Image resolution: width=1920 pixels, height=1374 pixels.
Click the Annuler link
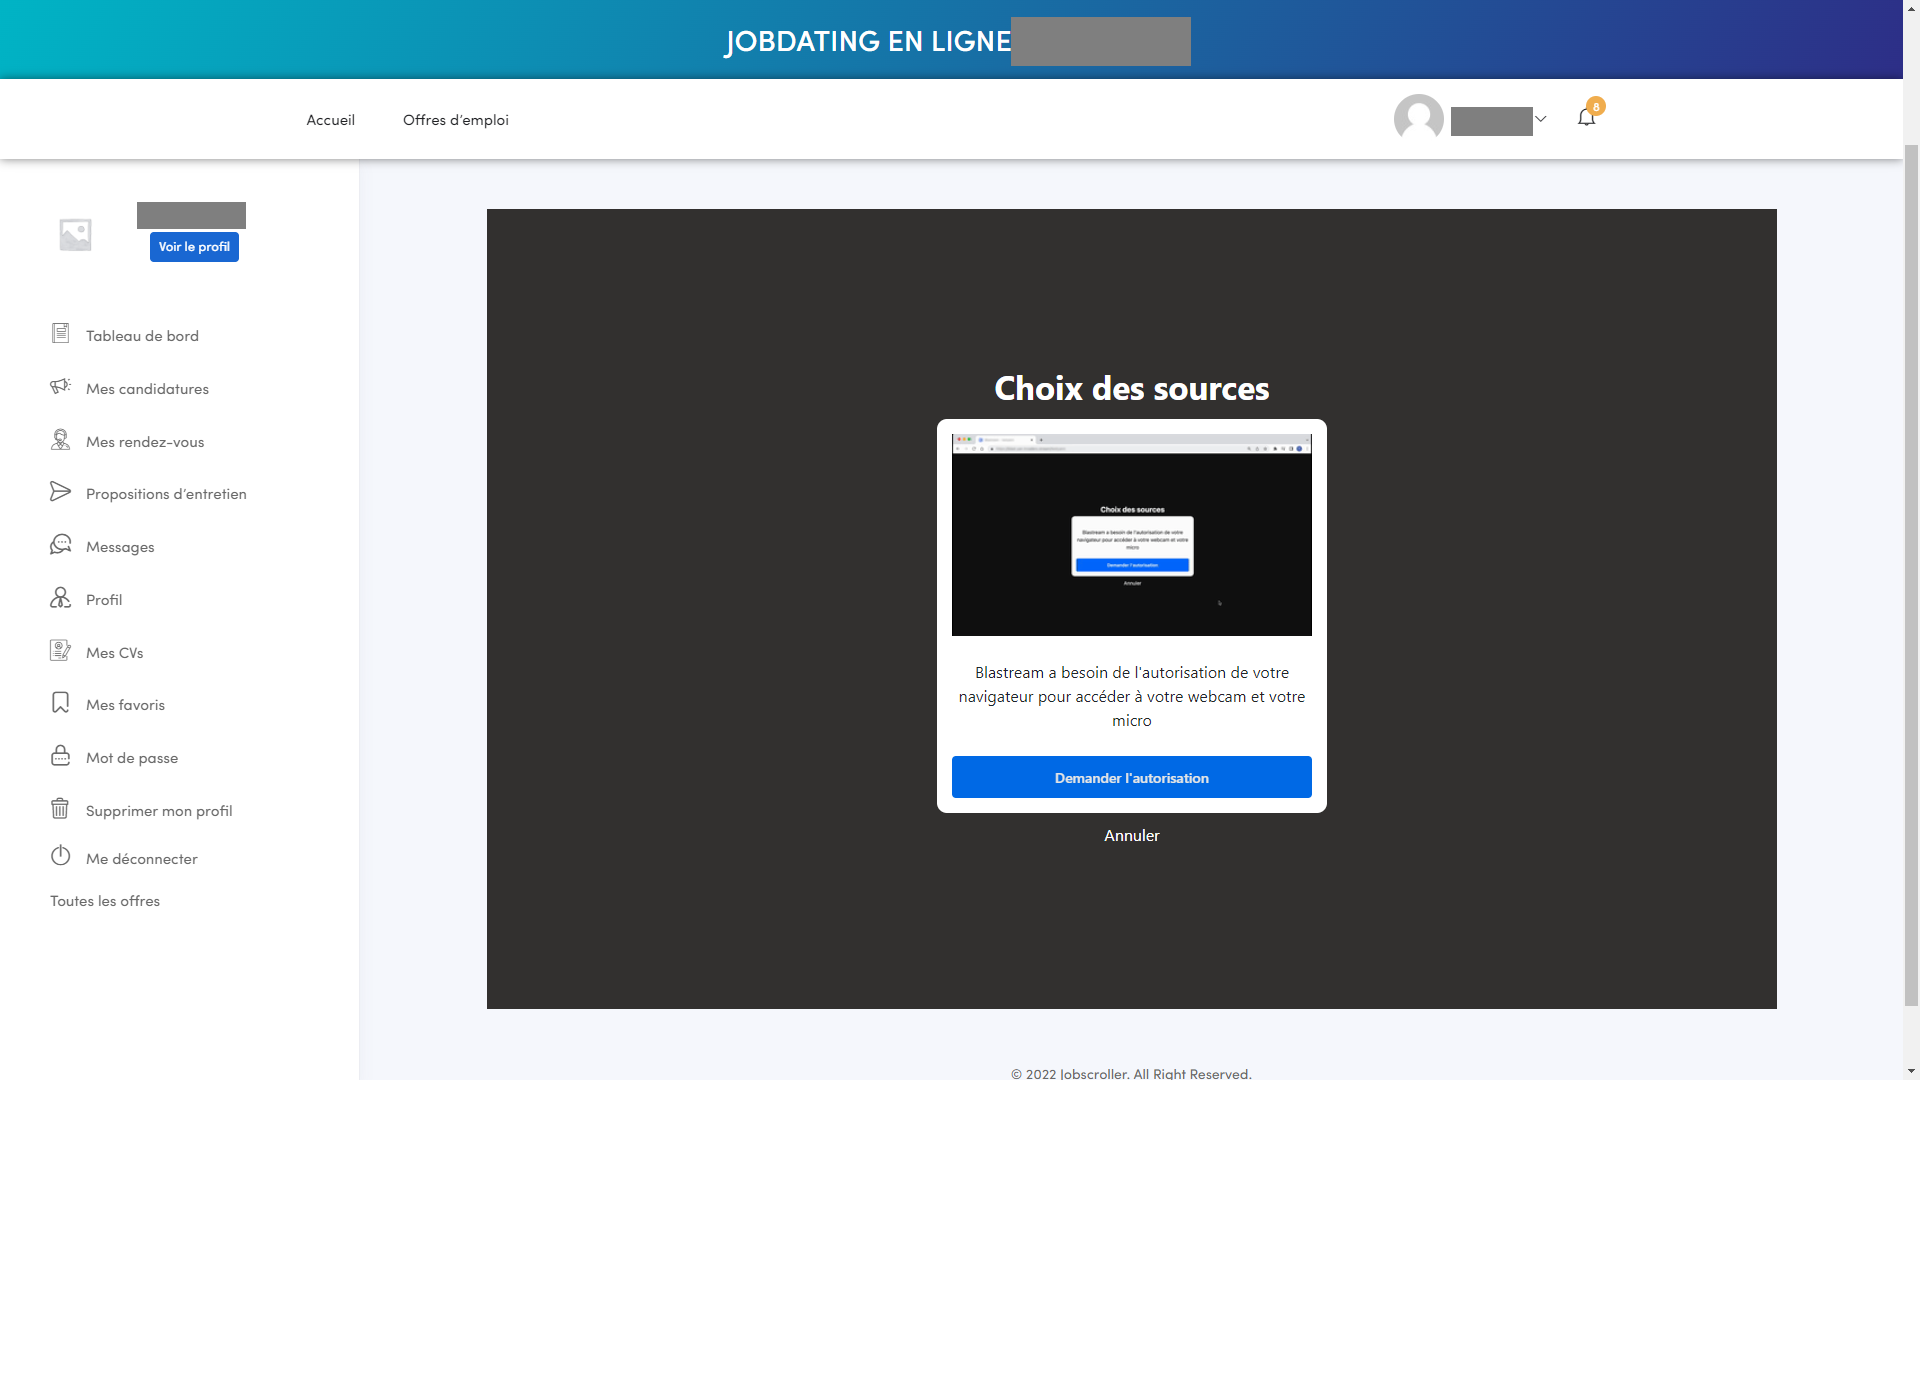[x=1131, y=836]
